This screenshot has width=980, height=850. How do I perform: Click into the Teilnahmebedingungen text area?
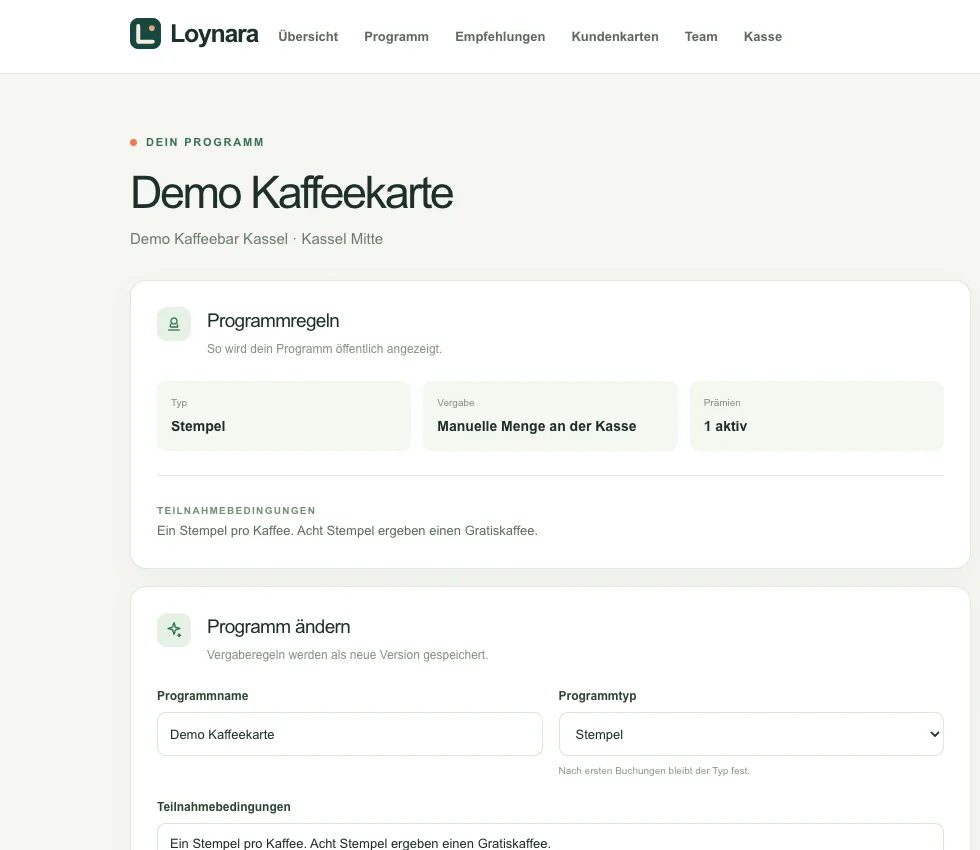(x=550, y=837)
